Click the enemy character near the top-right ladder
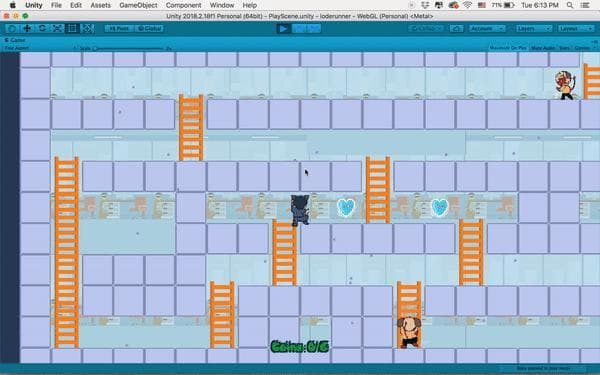600x375 pixels. coord(565,85)
